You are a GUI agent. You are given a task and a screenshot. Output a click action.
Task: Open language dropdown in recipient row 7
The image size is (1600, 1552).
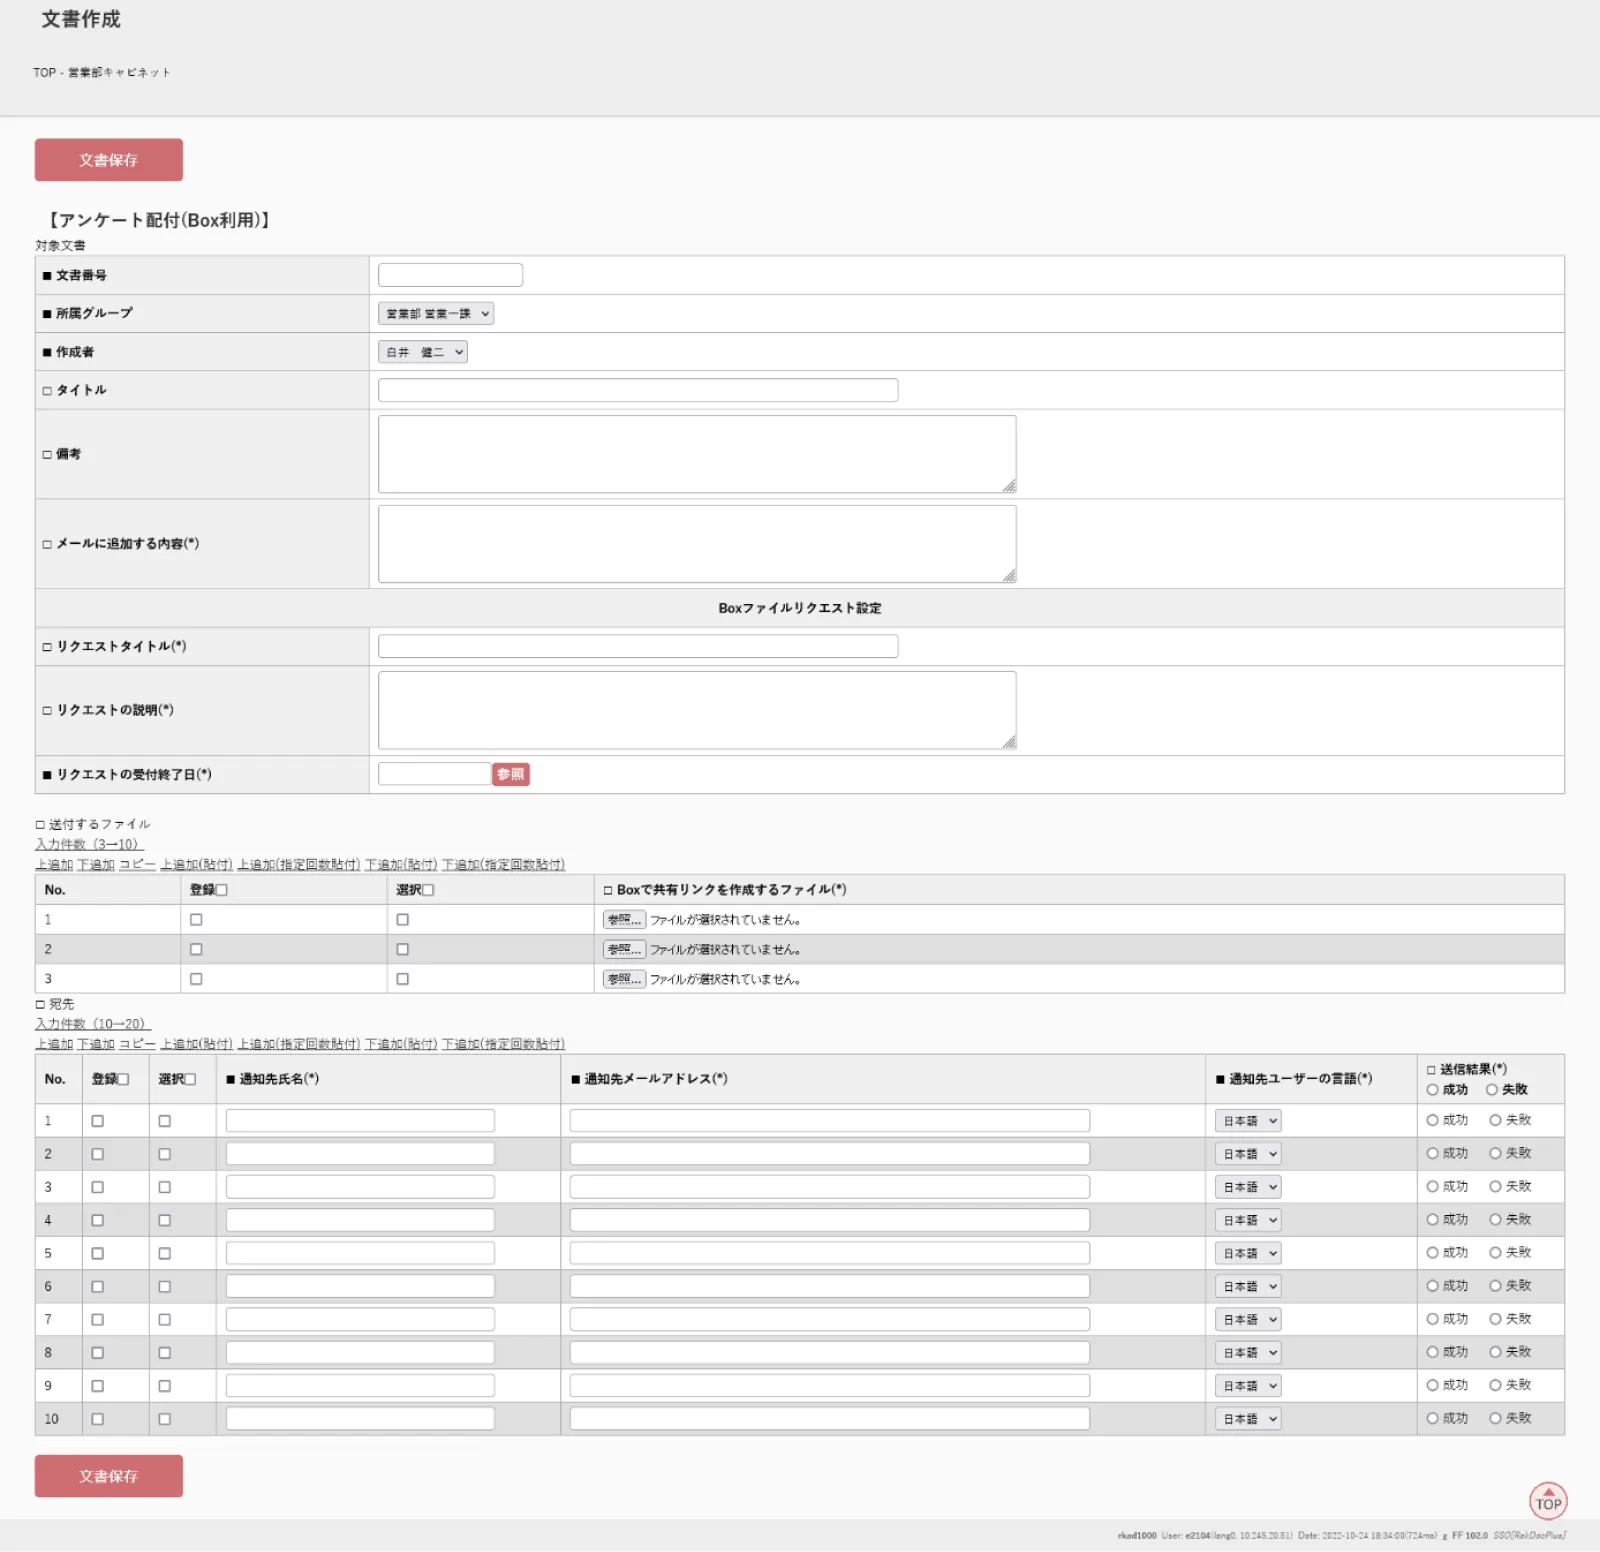(x=1248, y=1320)
